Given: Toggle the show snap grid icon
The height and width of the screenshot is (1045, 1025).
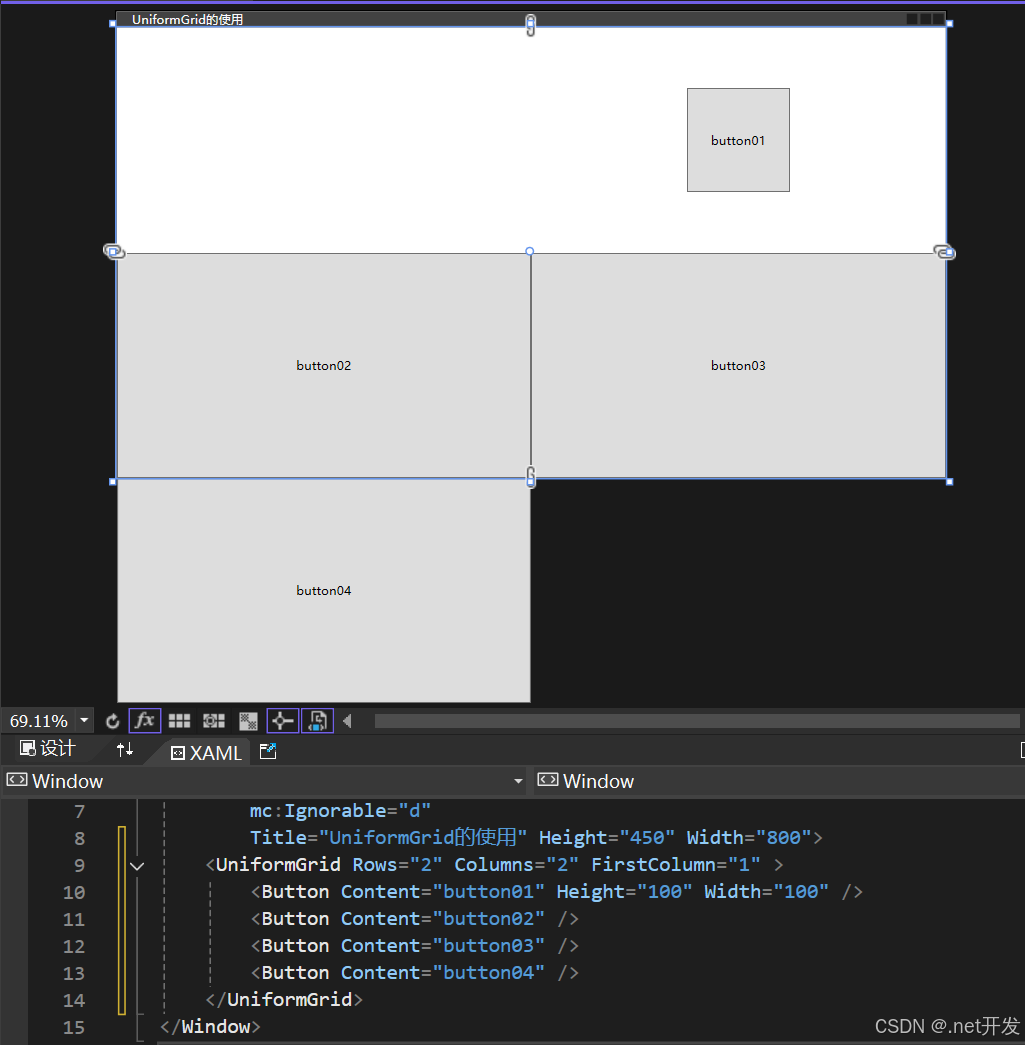Looking at the screenshot, I should (179, 721).
